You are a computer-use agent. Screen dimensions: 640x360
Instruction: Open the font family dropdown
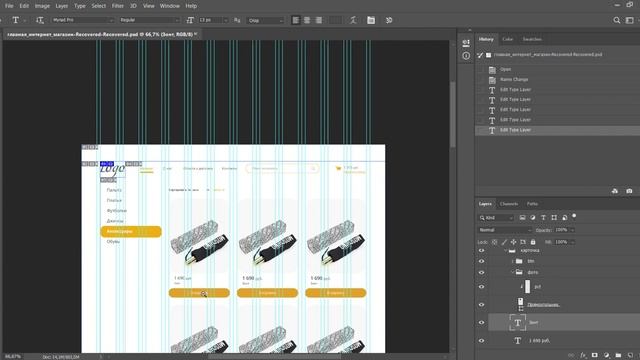point(82,20)
